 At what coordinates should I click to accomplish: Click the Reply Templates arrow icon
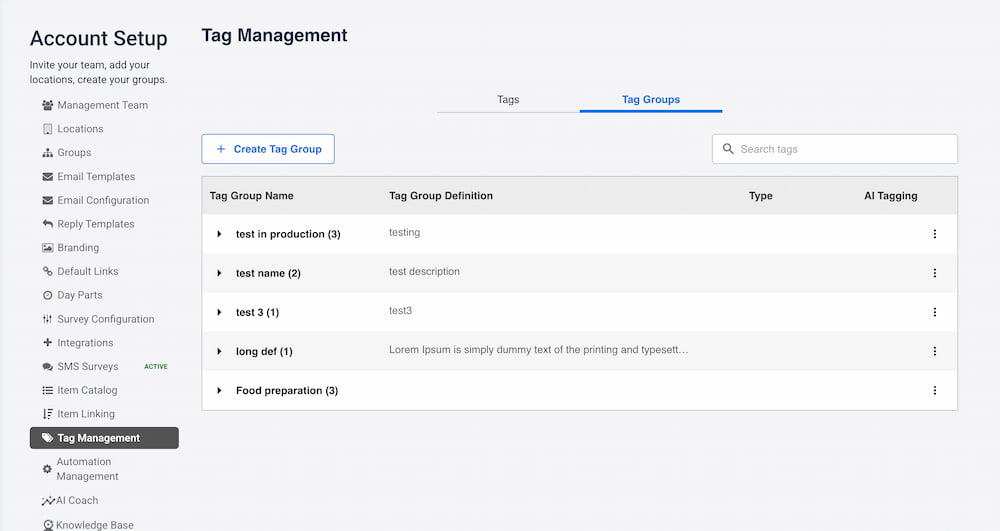pyautogui.click(x=47, y=224)
